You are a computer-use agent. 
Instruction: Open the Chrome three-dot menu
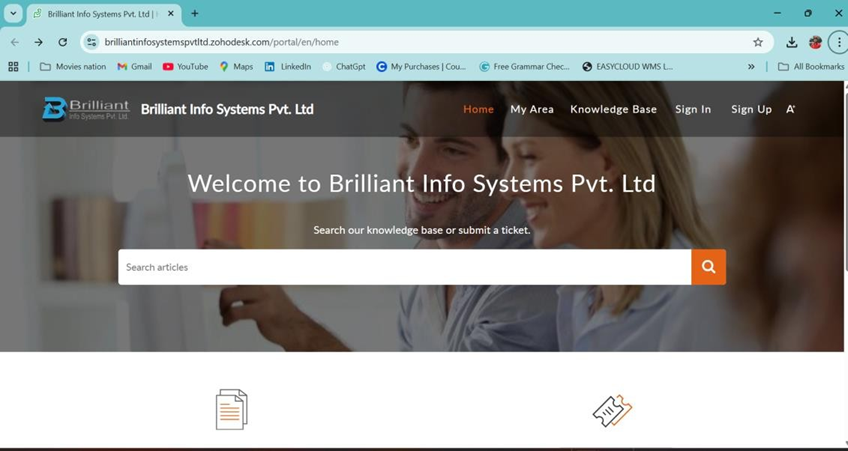click(838, 42)
